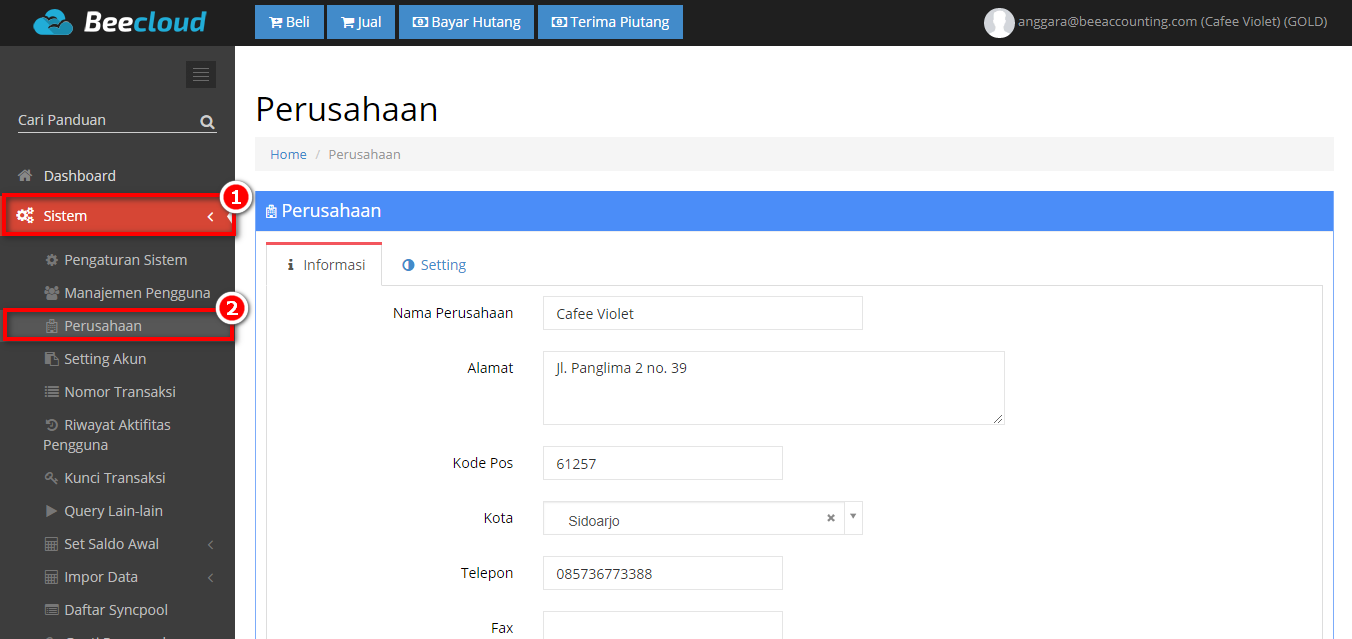Click the Perusahaan page heading
1352x639 pixels.
(x=347, y=109)
